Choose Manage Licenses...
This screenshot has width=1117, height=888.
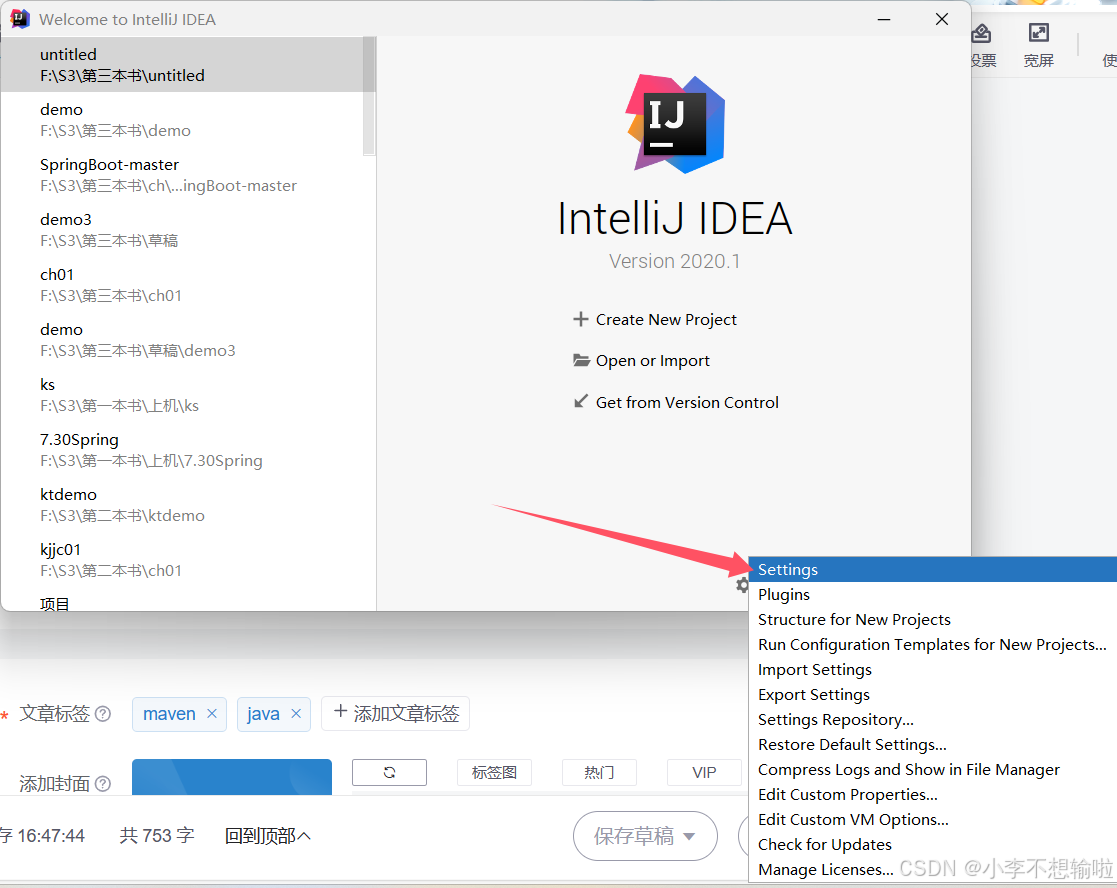coord(932,869)
